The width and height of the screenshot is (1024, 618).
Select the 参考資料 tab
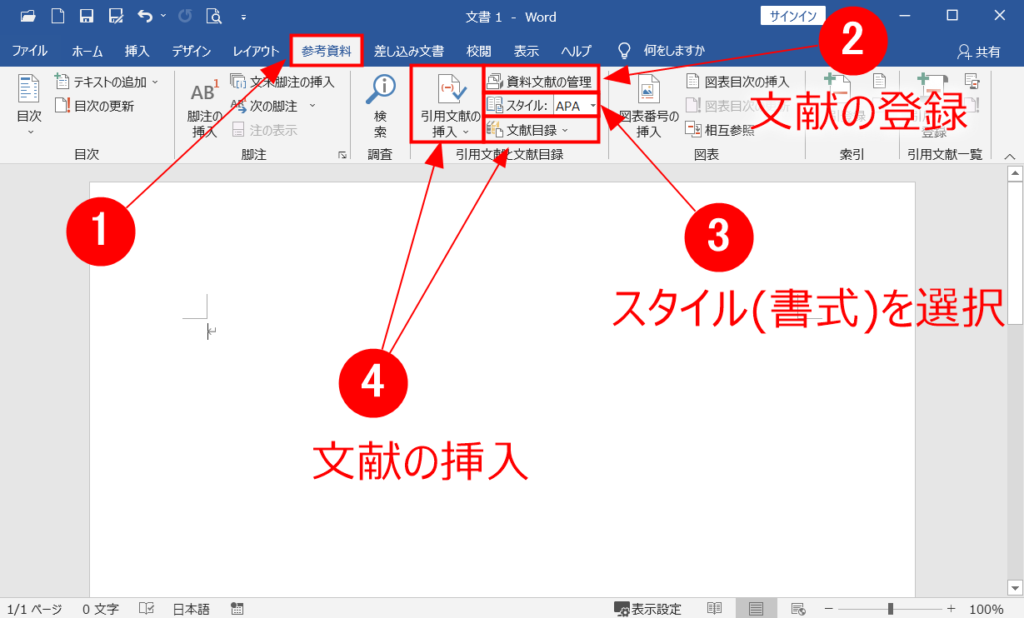click(326, 51)
